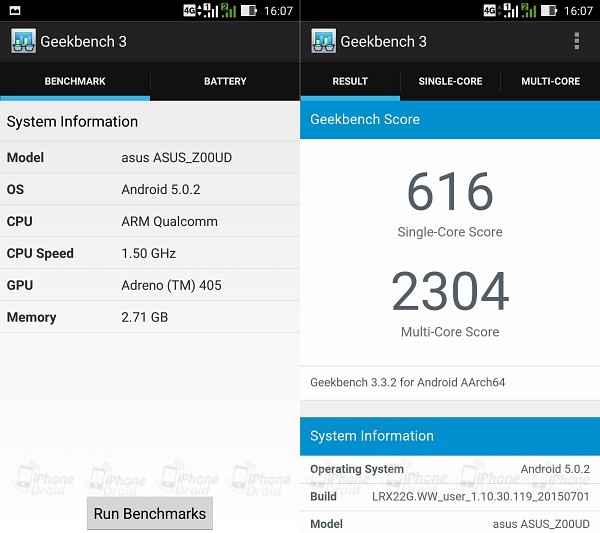Select the Model row 'asus ASUS_Z00UD' on left
The height and width of the screenshot is (533, 600).
coord(150,157)
